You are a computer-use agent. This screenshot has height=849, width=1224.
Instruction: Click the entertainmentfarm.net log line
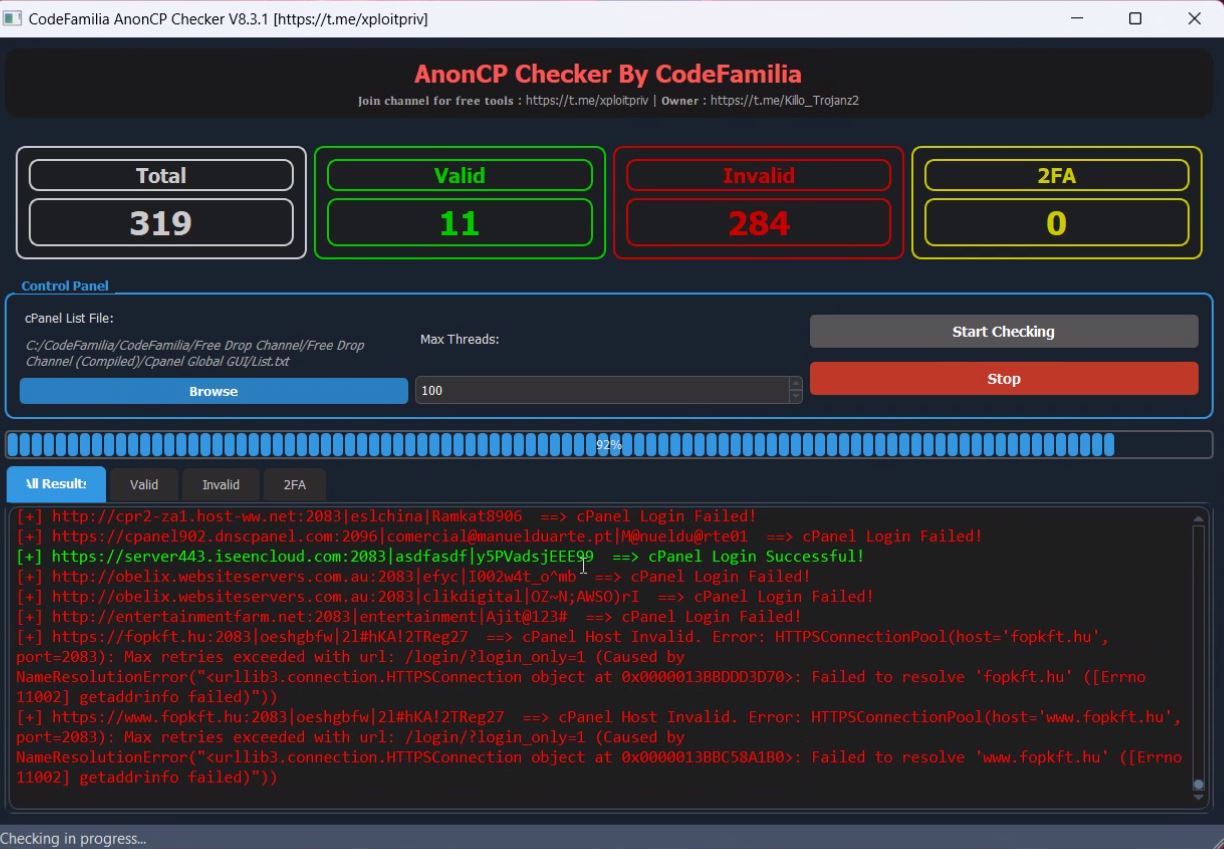409,616
